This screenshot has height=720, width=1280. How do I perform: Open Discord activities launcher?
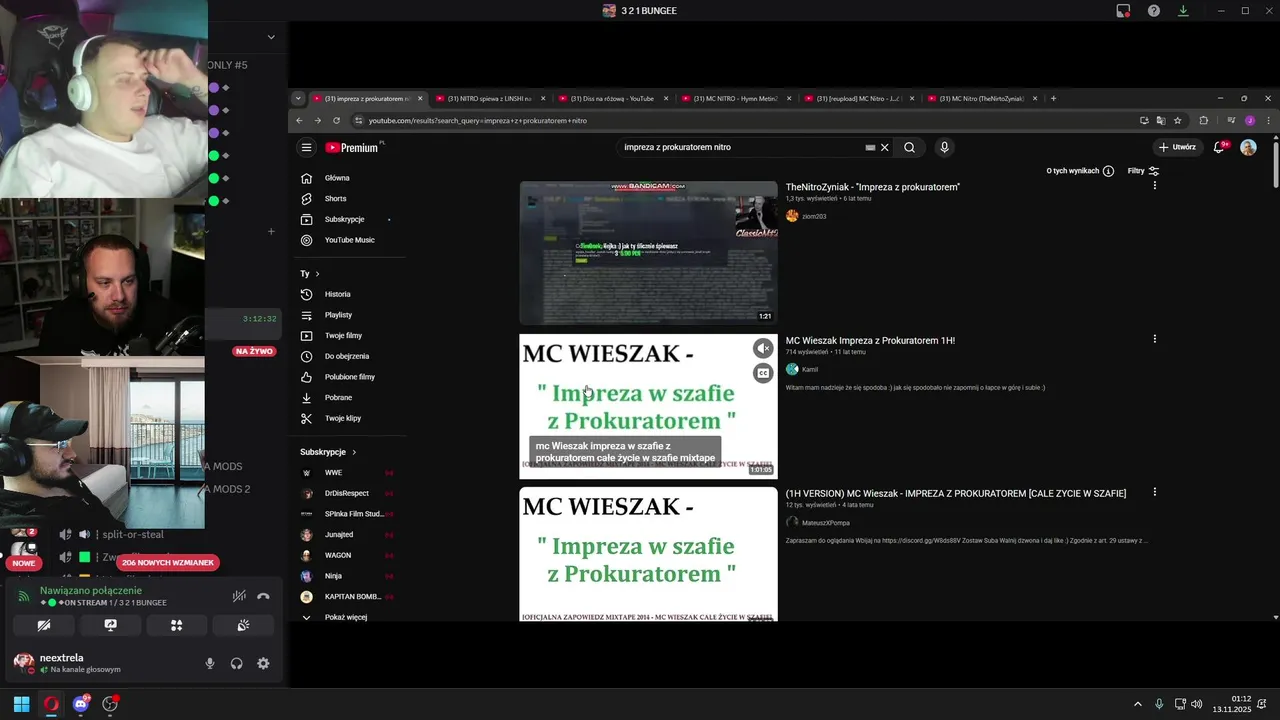tap(177, 625)
